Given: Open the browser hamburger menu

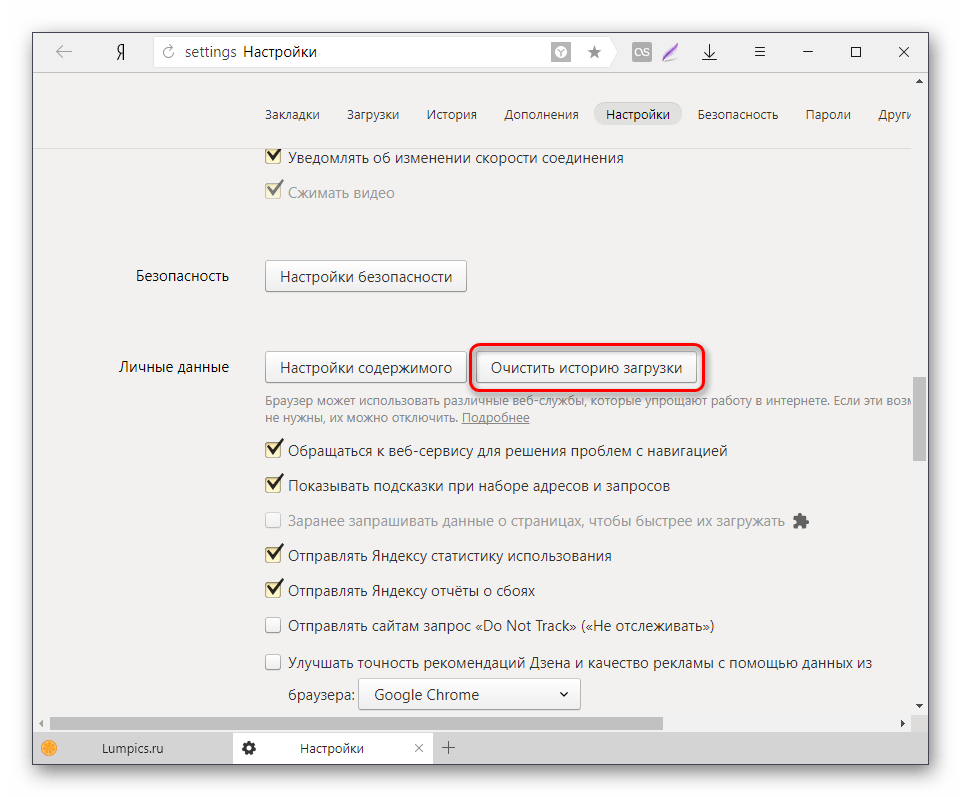Looking at the screenshot, I should (x=759, y=52).
